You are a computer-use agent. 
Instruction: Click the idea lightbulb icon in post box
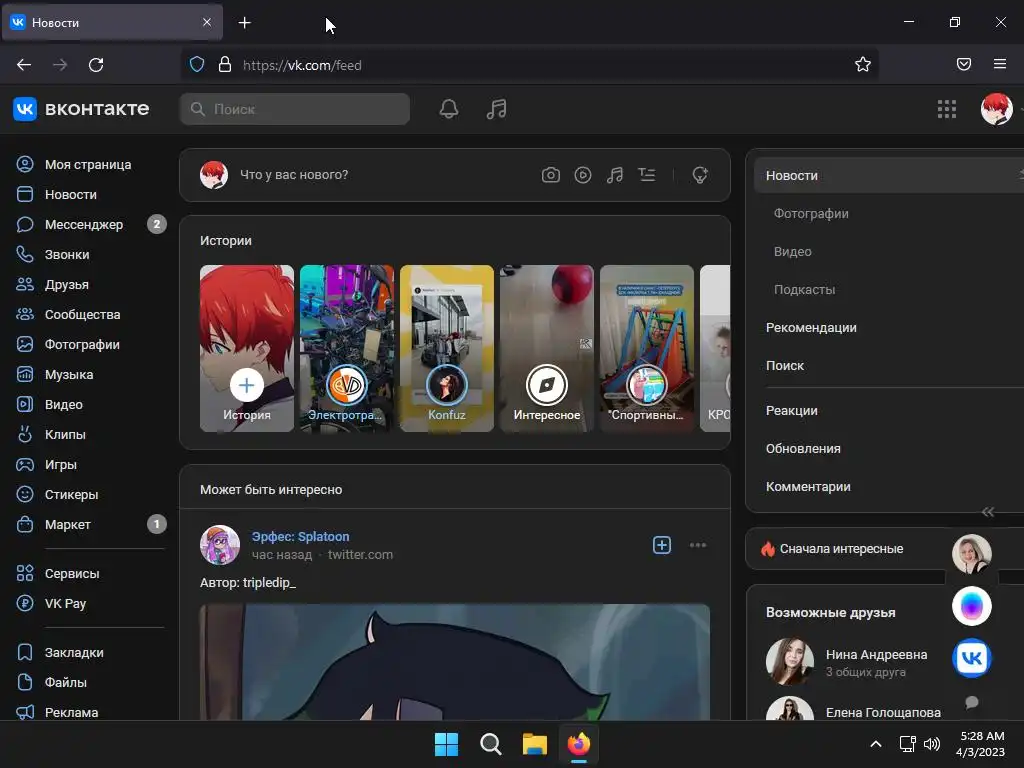coord(699,175)
